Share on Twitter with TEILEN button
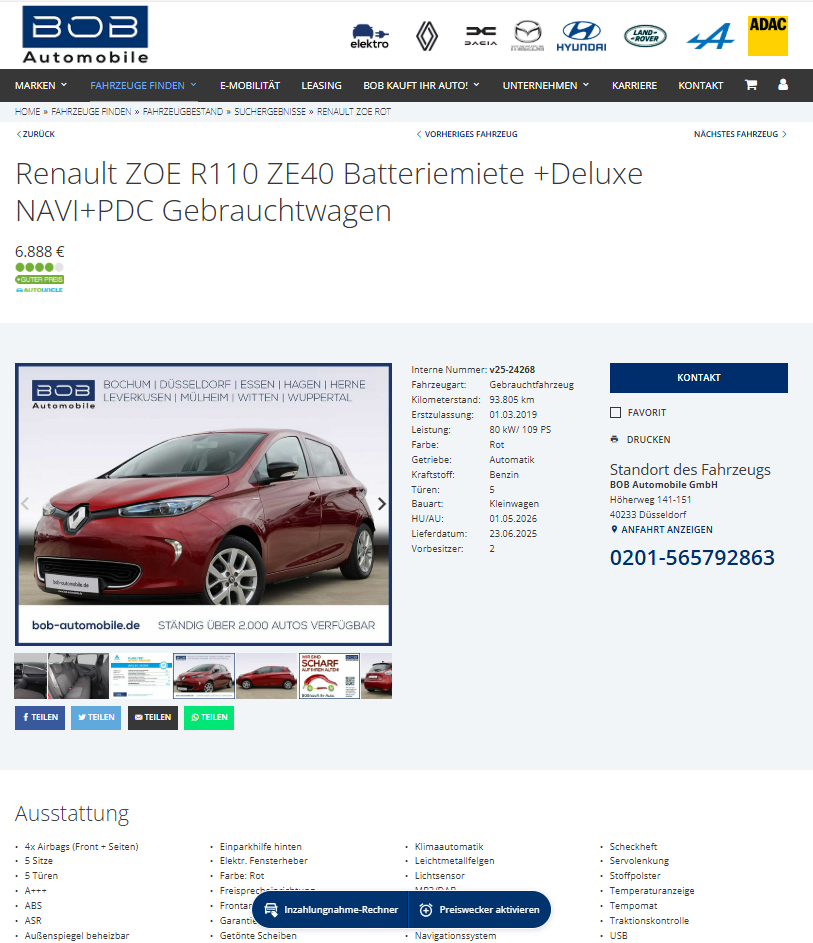813x943 pixels. point(96,717)
